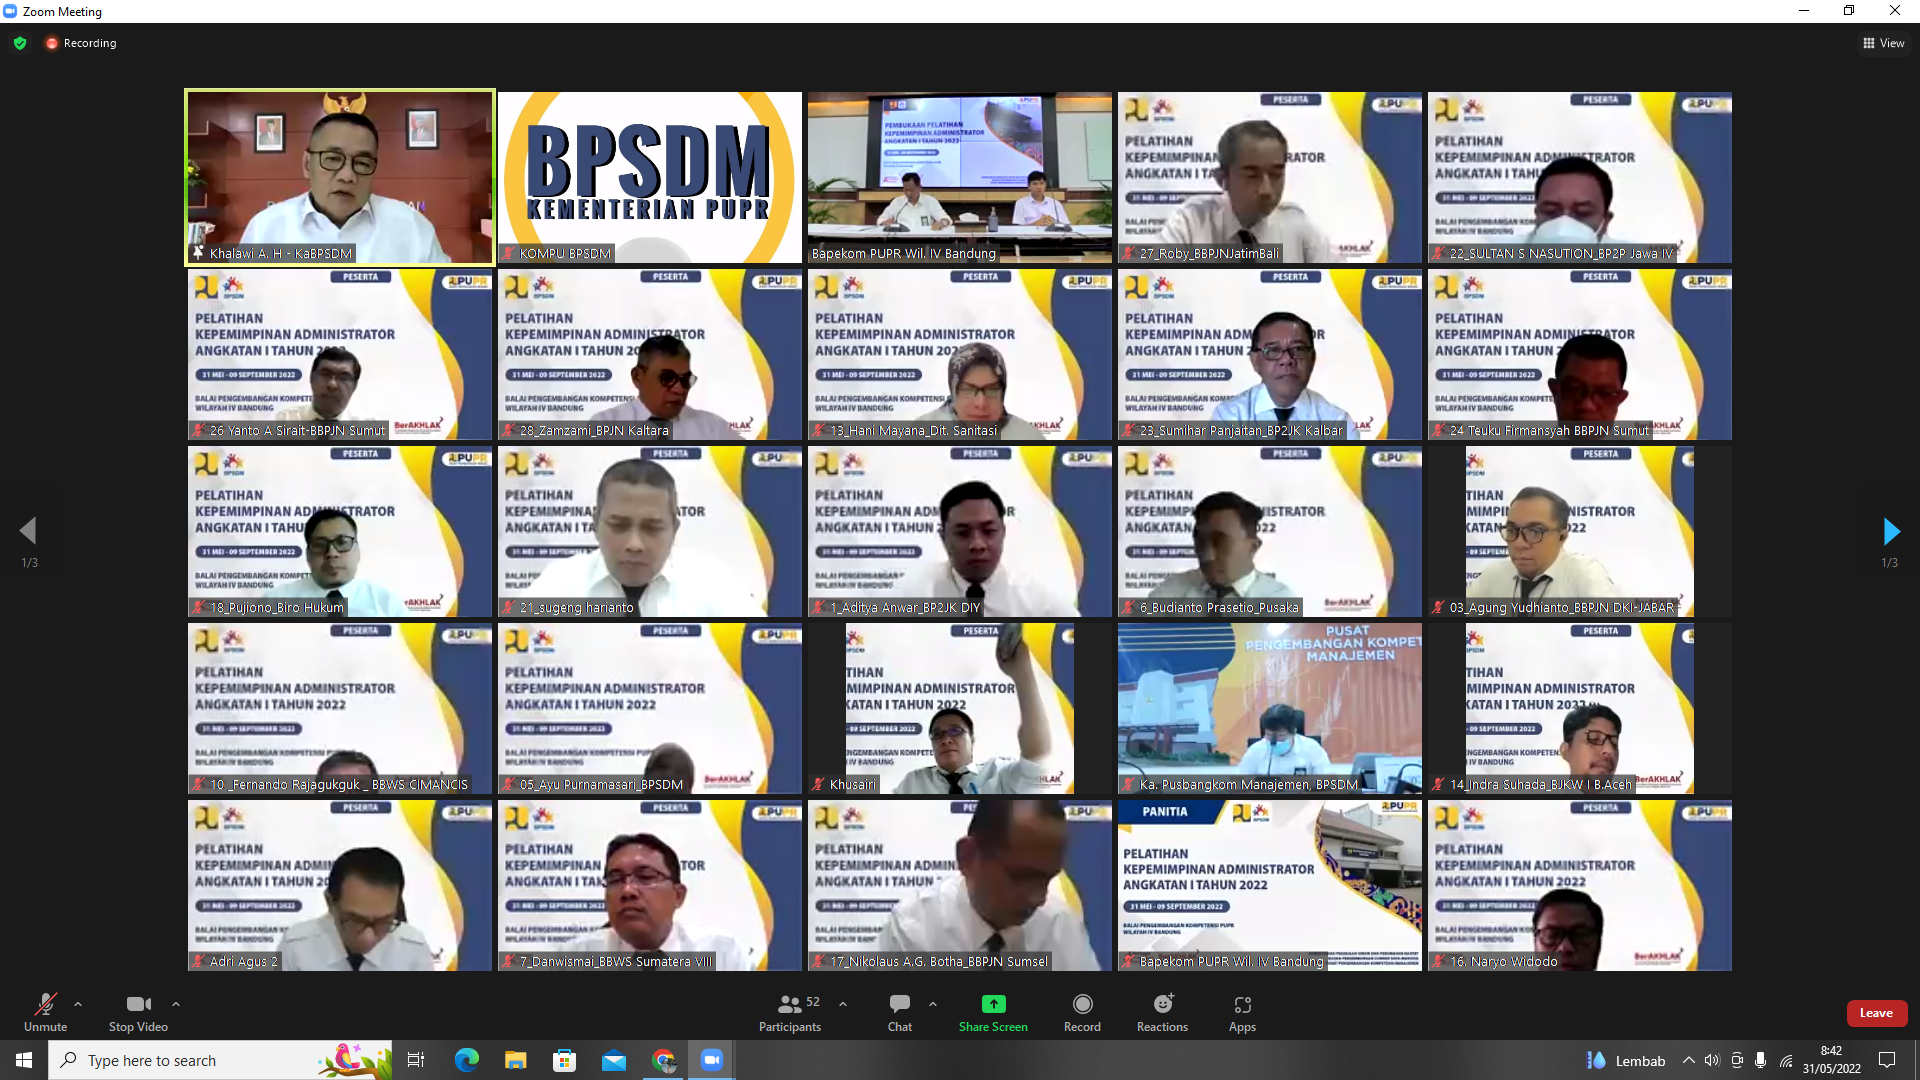Open the taskbar clock and date
Screen dimensions: 1920x1080
(1832, 1060)
